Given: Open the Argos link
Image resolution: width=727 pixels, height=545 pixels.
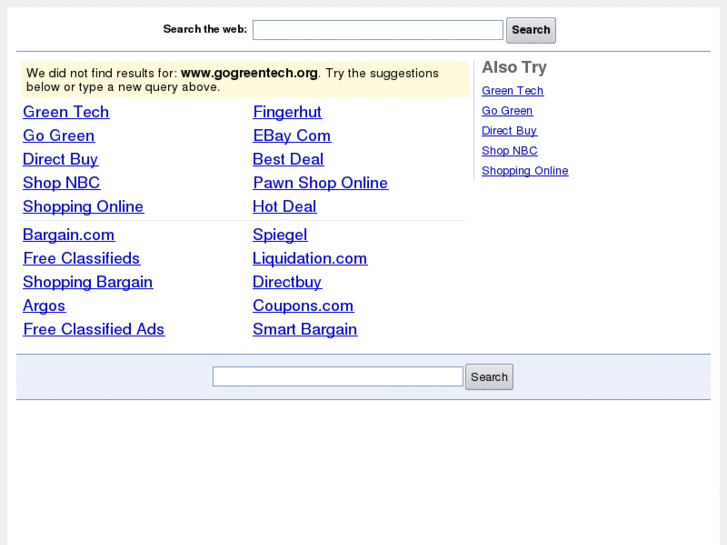Looking at the screenshot, I should 45,306.
